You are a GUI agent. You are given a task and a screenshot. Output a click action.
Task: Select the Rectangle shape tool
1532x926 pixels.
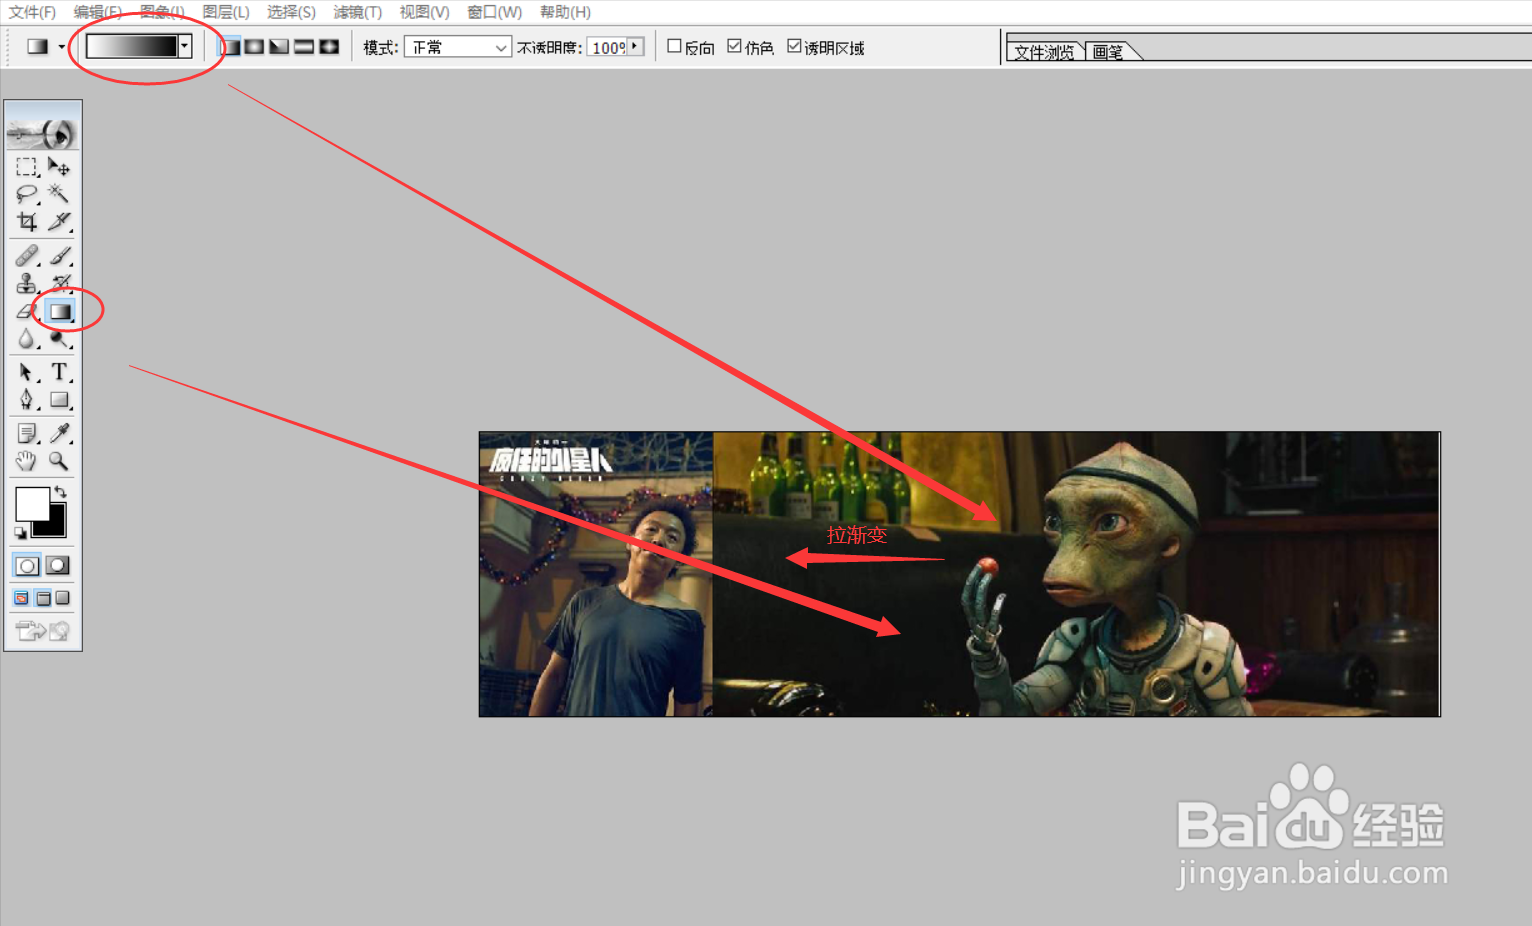(x=59, y=400)
